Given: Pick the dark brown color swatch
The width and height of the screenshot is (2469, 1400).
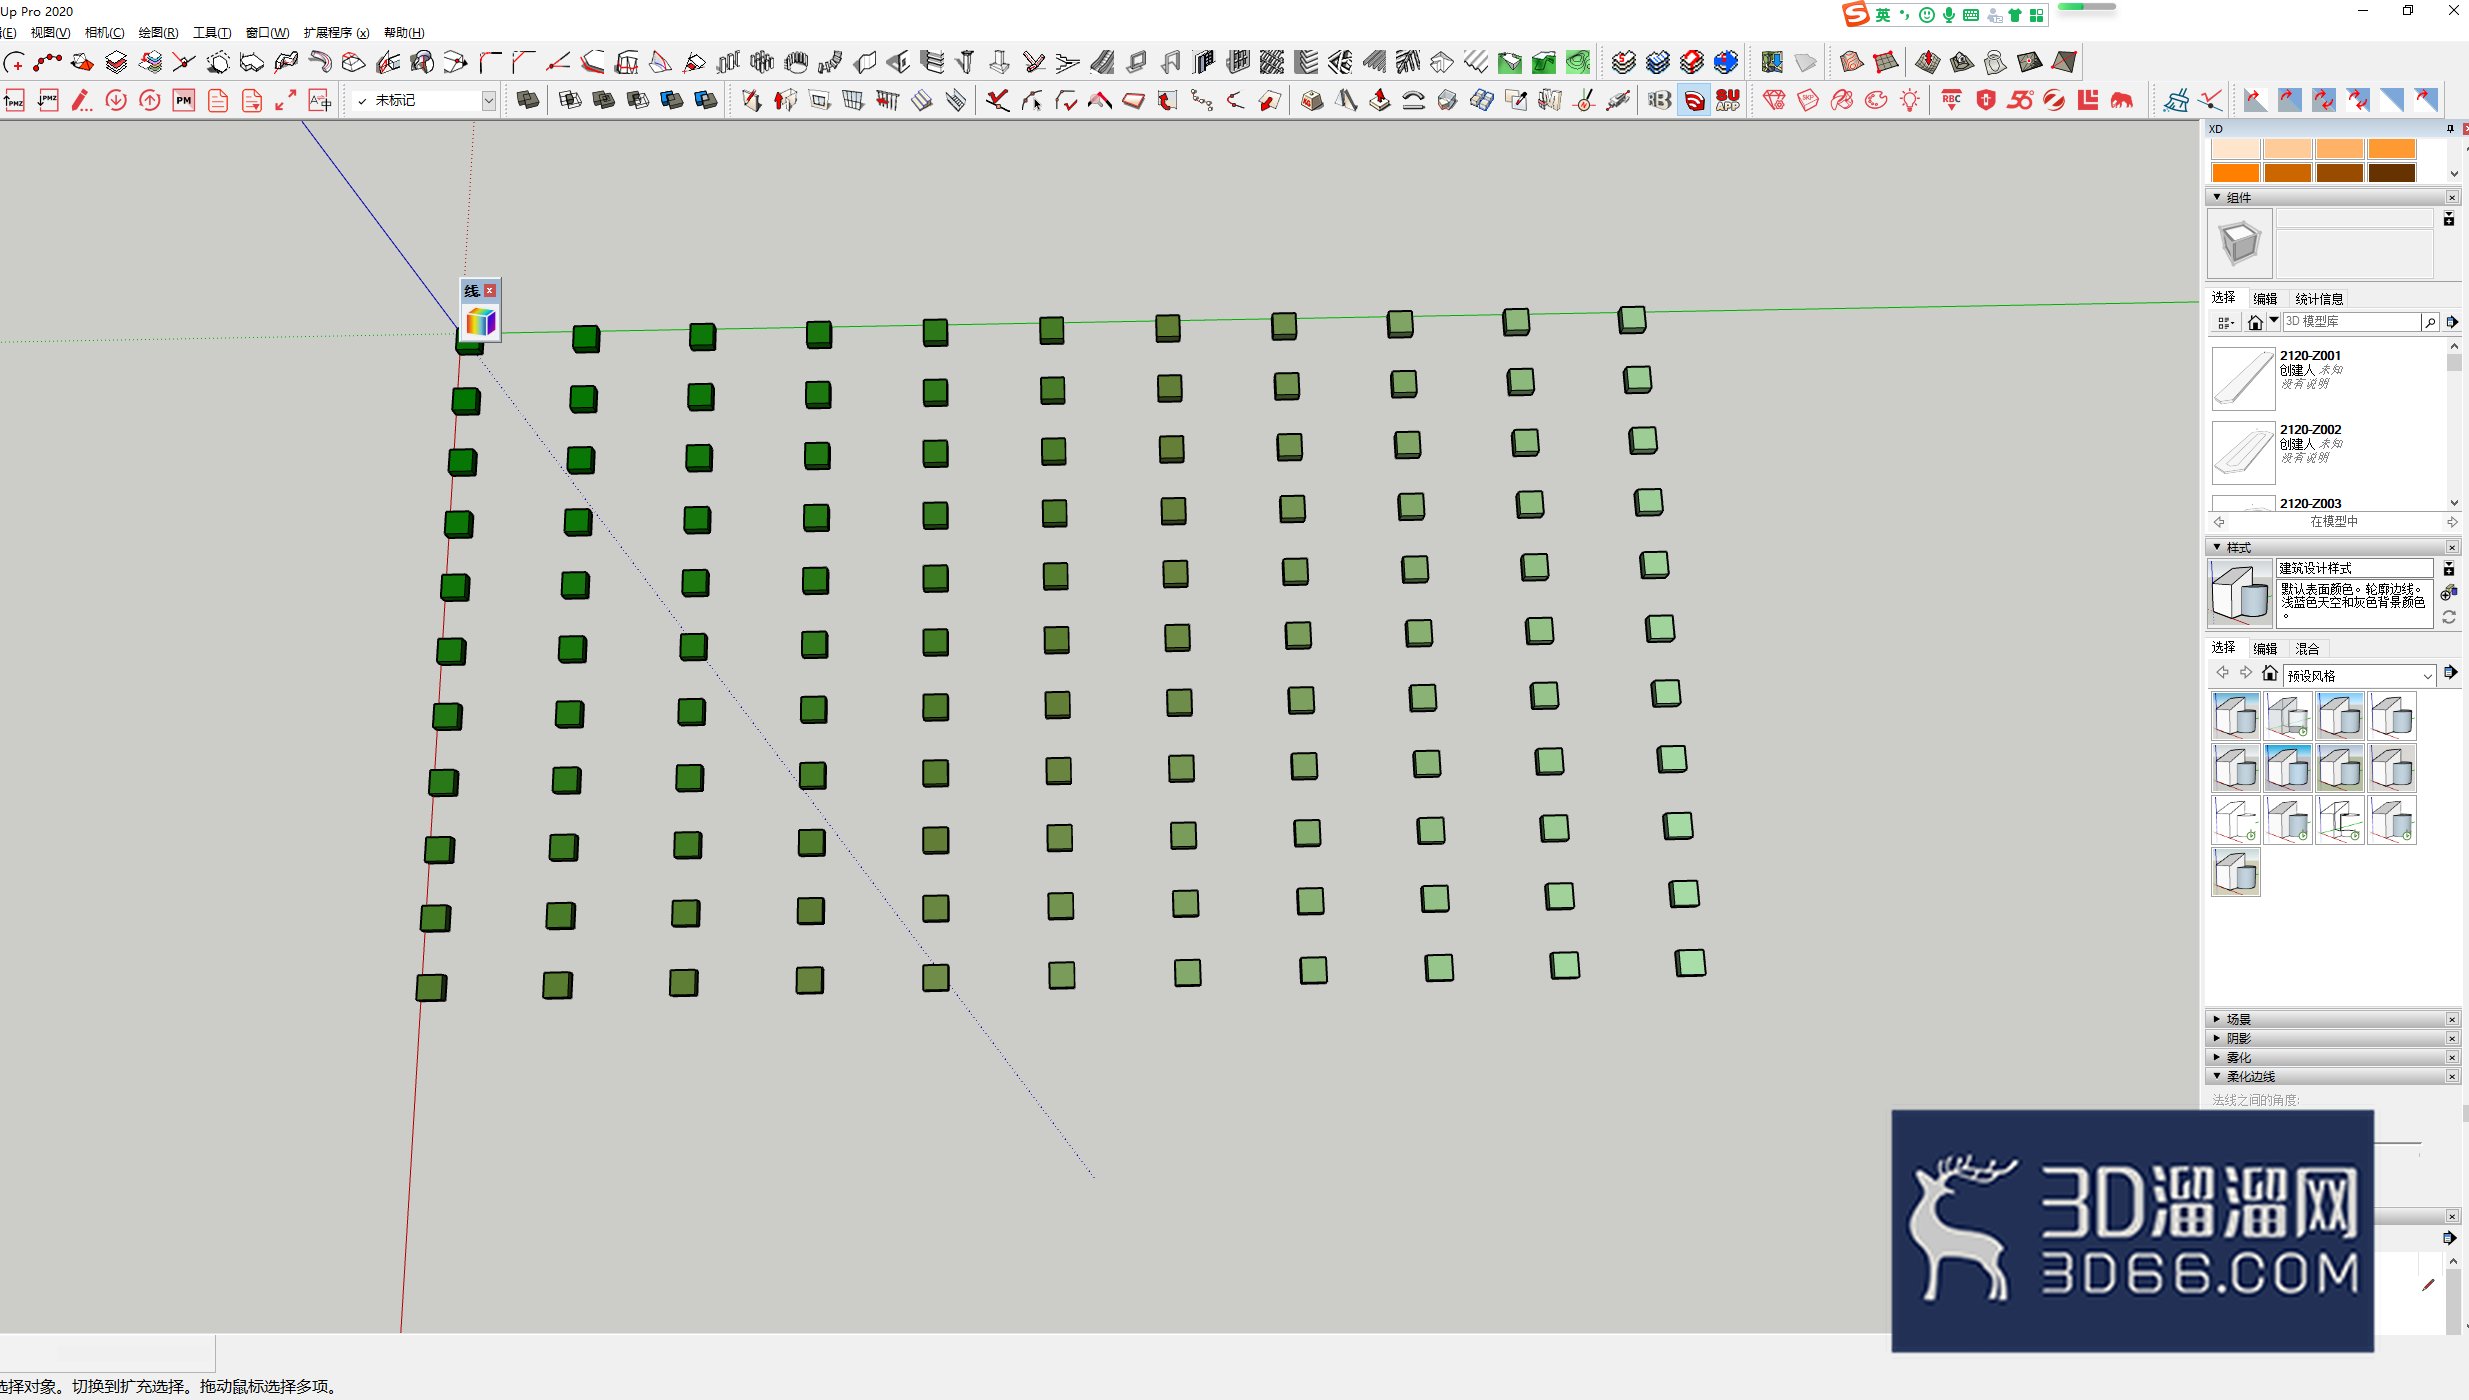Looking at the screenshot, I should click(2392, 173).
